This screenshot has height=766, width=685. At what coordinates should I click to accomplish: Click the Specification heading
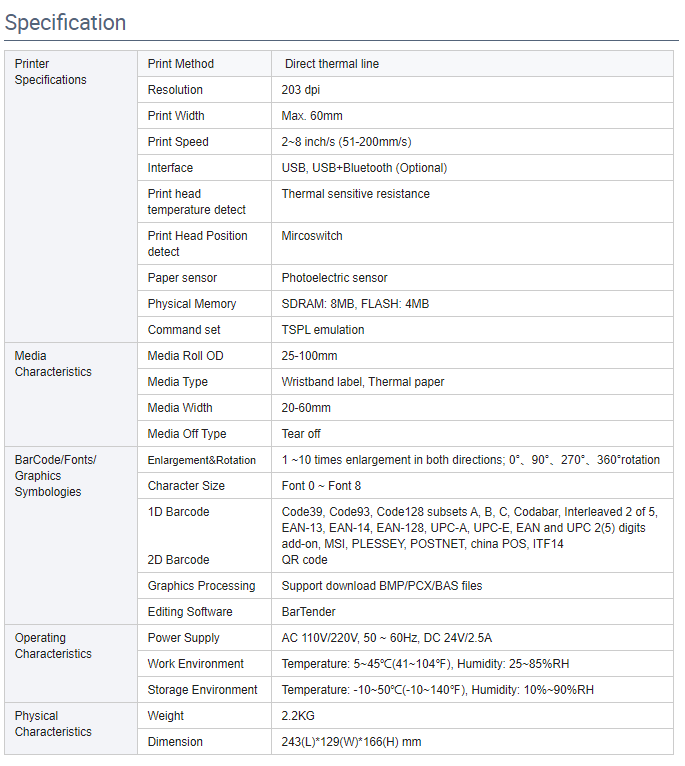click(x=66, y=22)
